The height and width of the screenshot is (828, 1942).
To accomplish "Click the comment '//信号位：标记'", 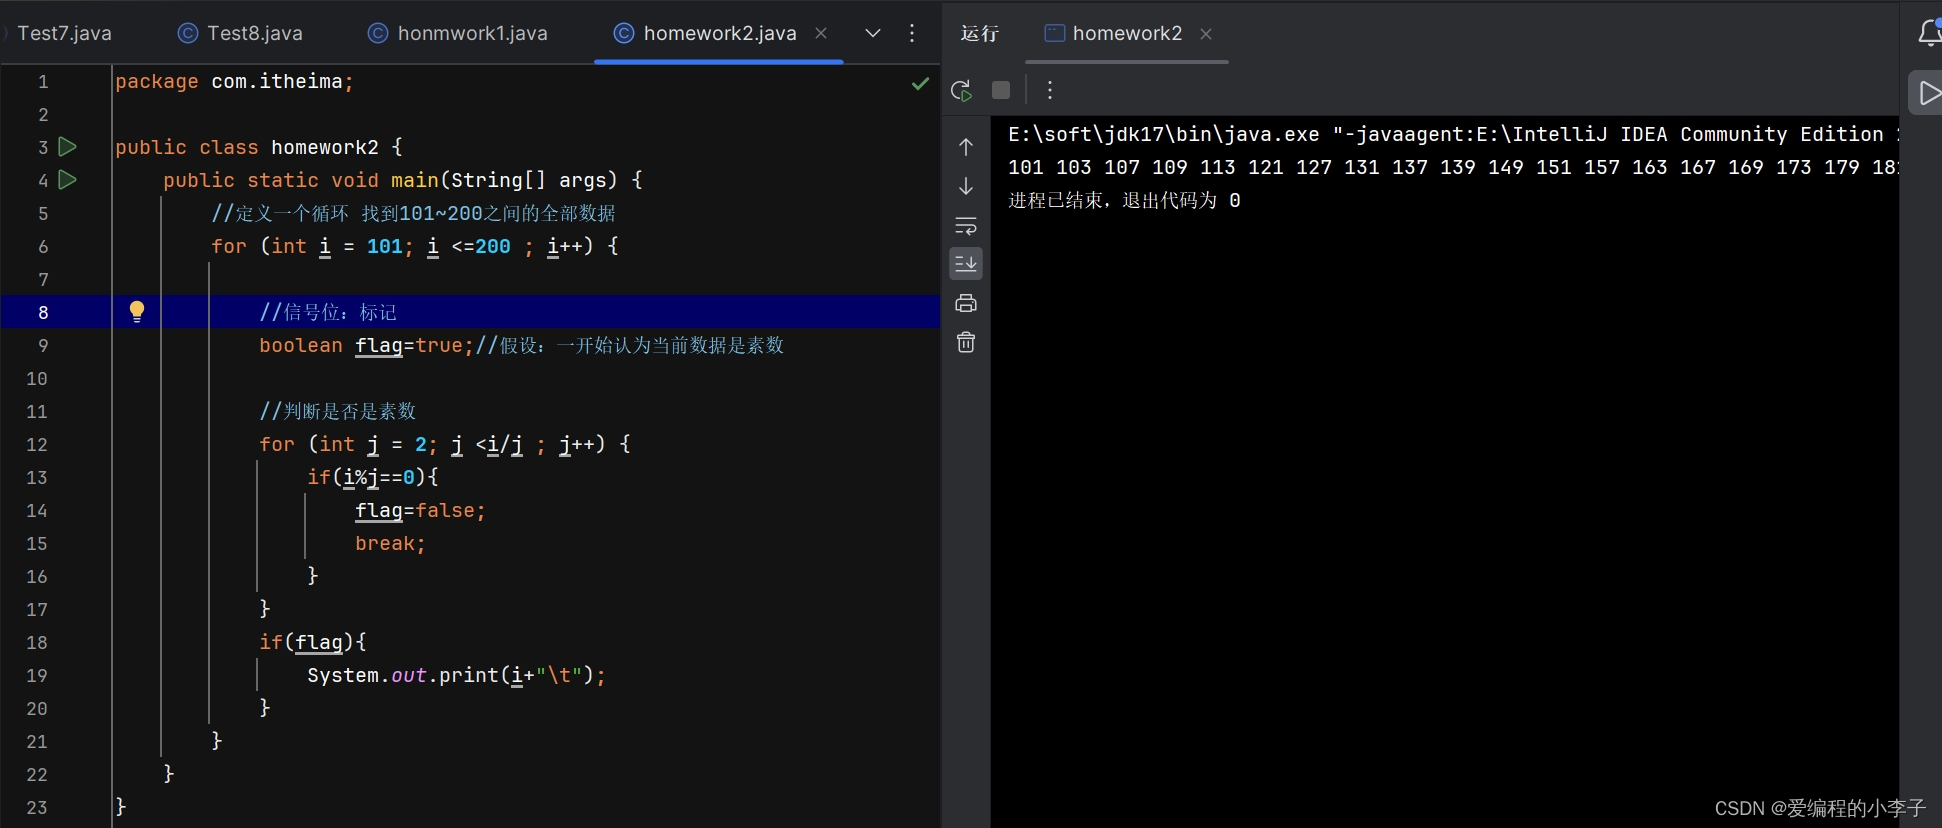I will 328,312.
